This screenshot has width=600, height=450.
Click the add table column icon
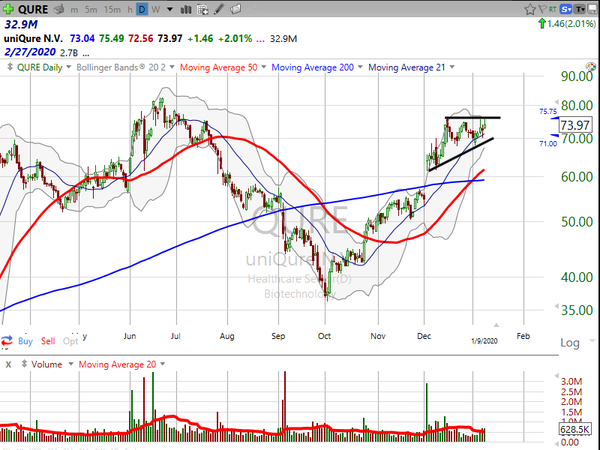203,9
